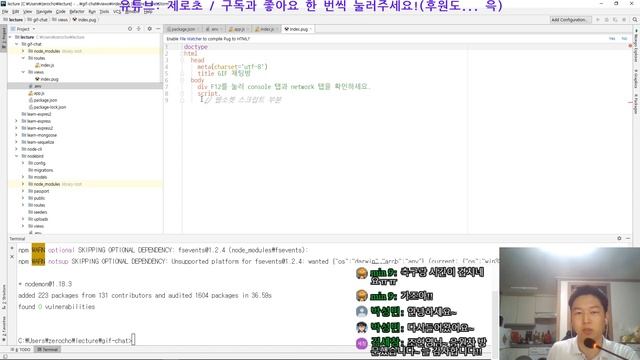Click the File Watcher link in the banner

[x=192, y=39]
